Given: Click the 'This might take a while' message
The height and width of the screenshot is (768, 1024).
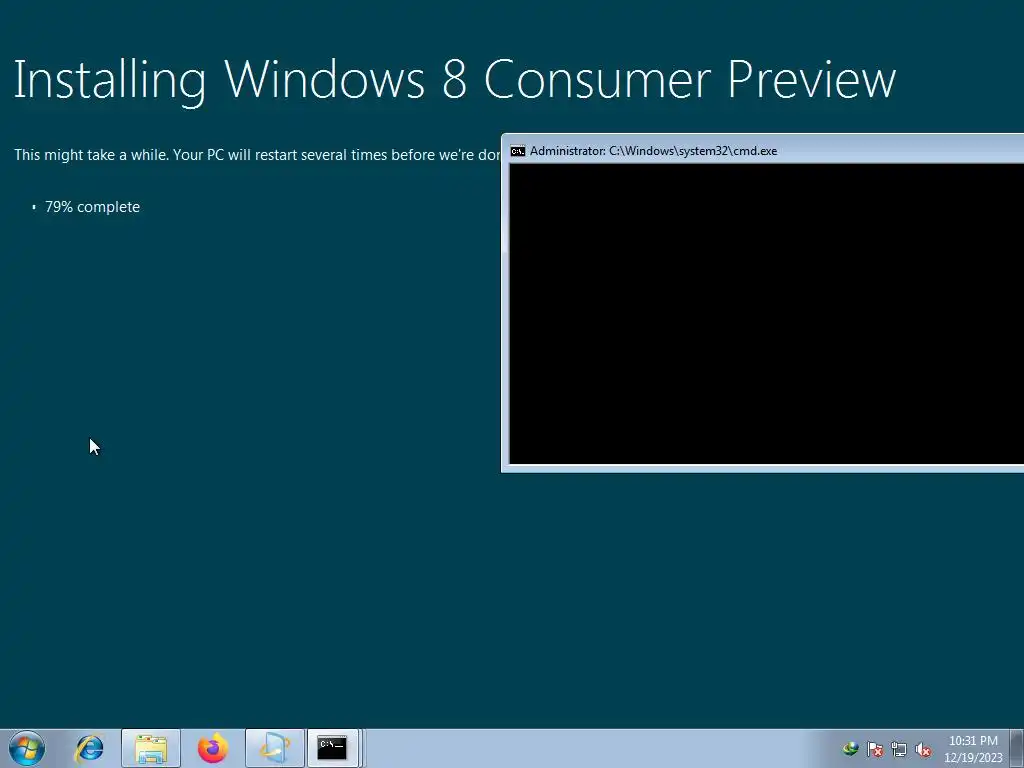Looking at the screenshot, I should tap(257, 155).
